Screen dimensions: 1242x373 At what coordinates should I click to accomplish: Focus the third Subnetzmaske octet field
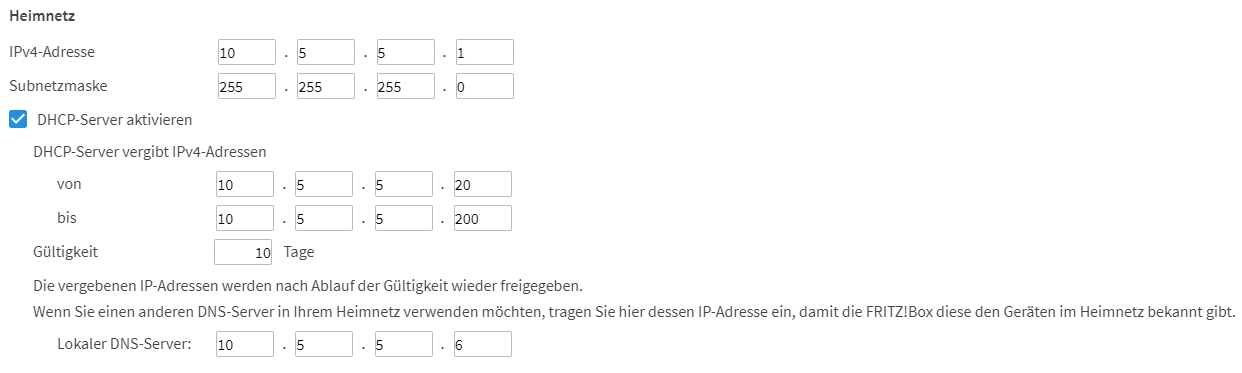405,86
